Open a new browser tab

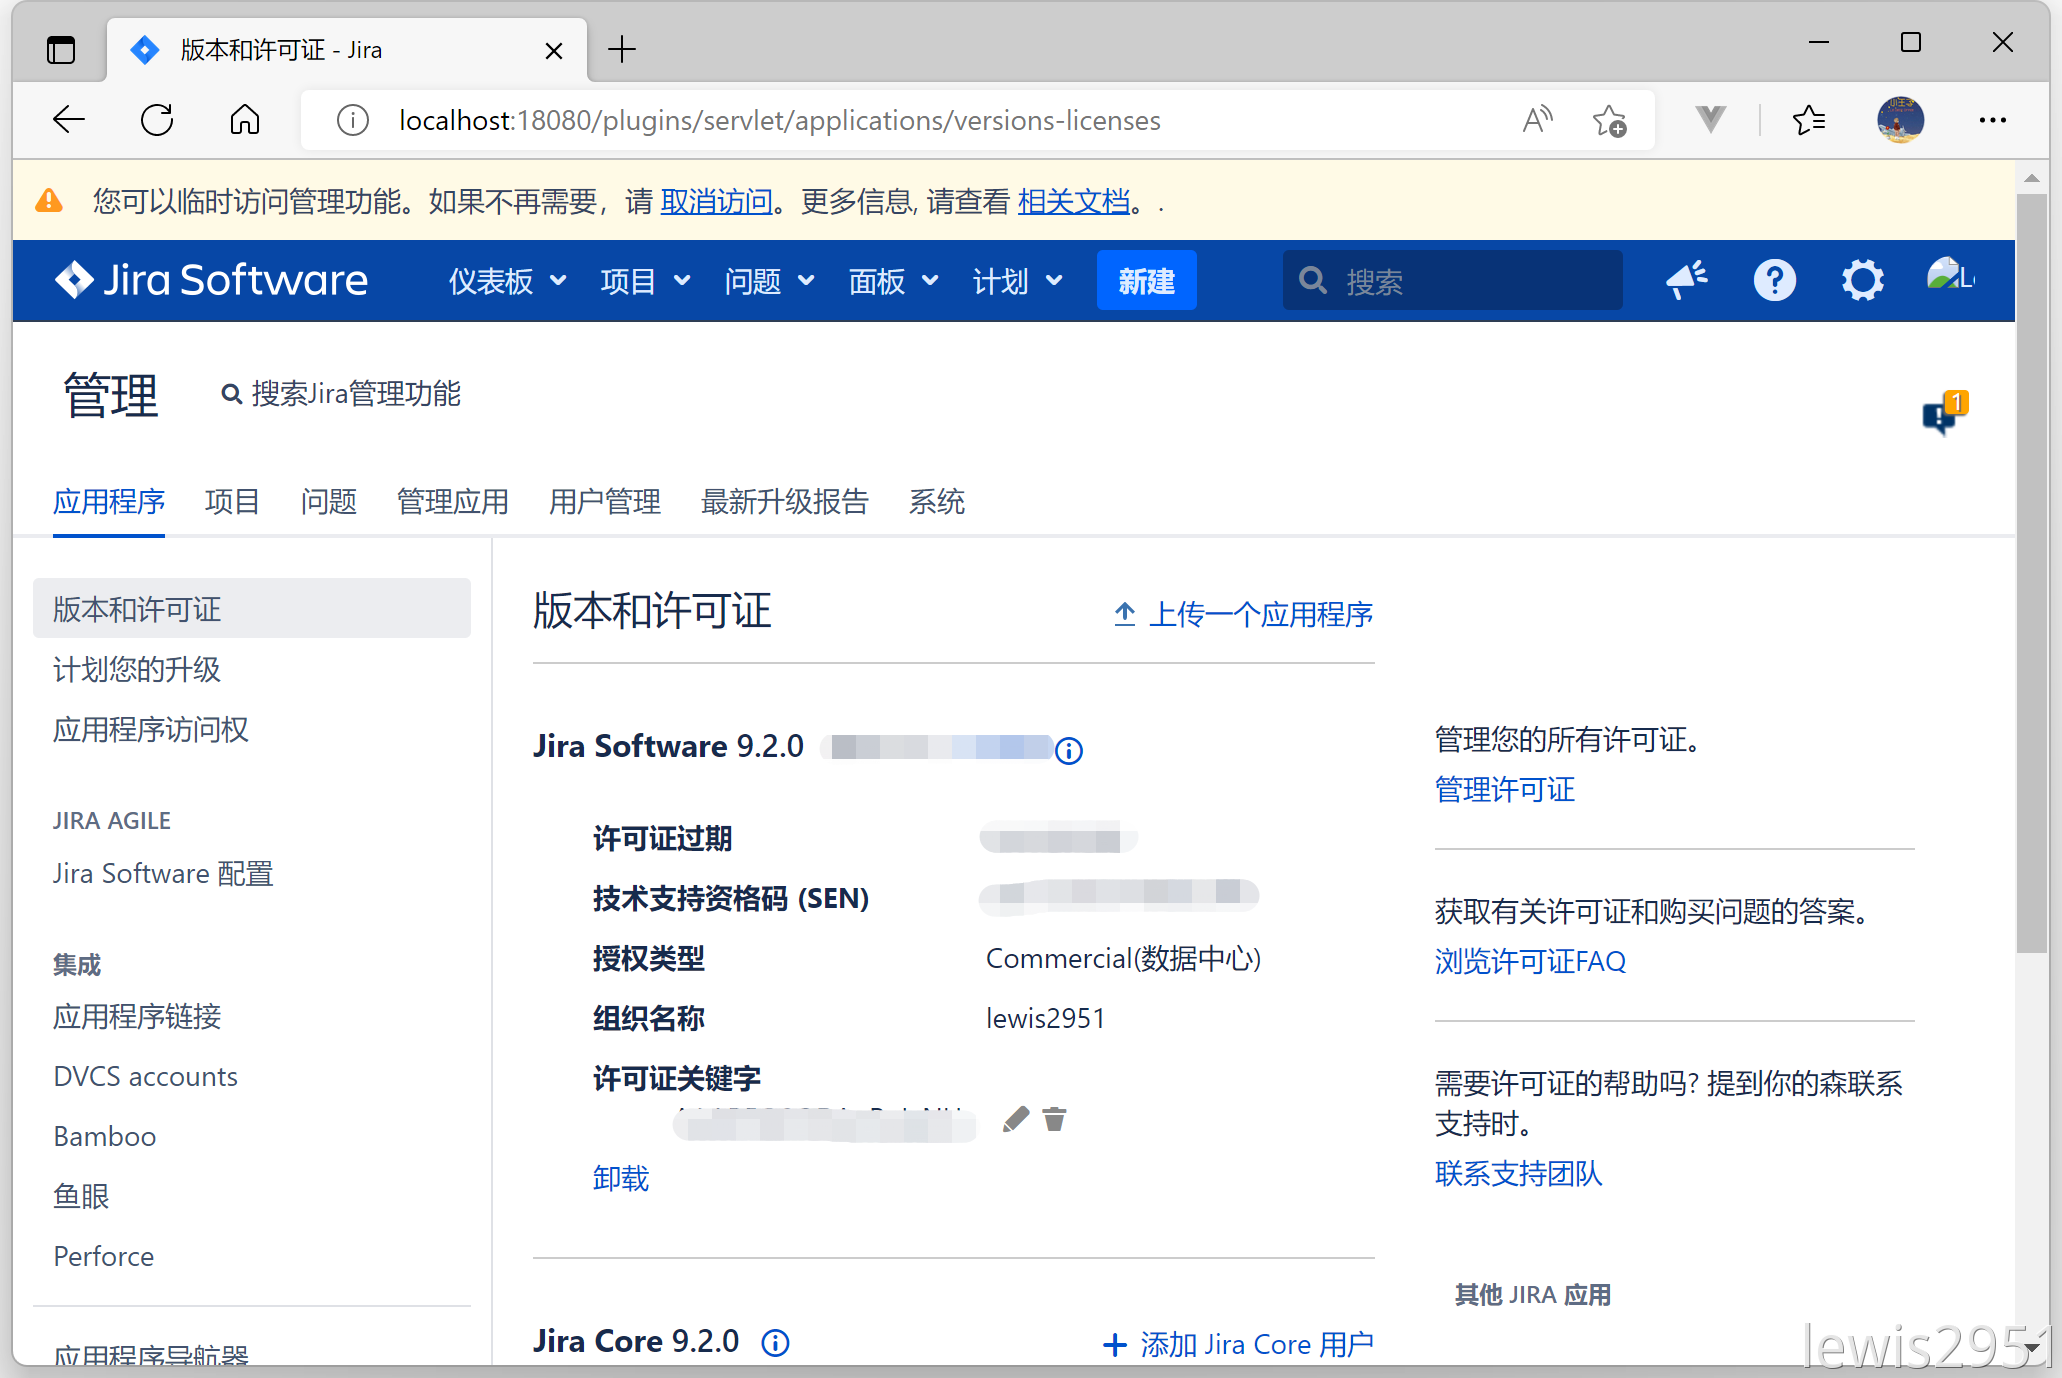click(x=622, y=49)
